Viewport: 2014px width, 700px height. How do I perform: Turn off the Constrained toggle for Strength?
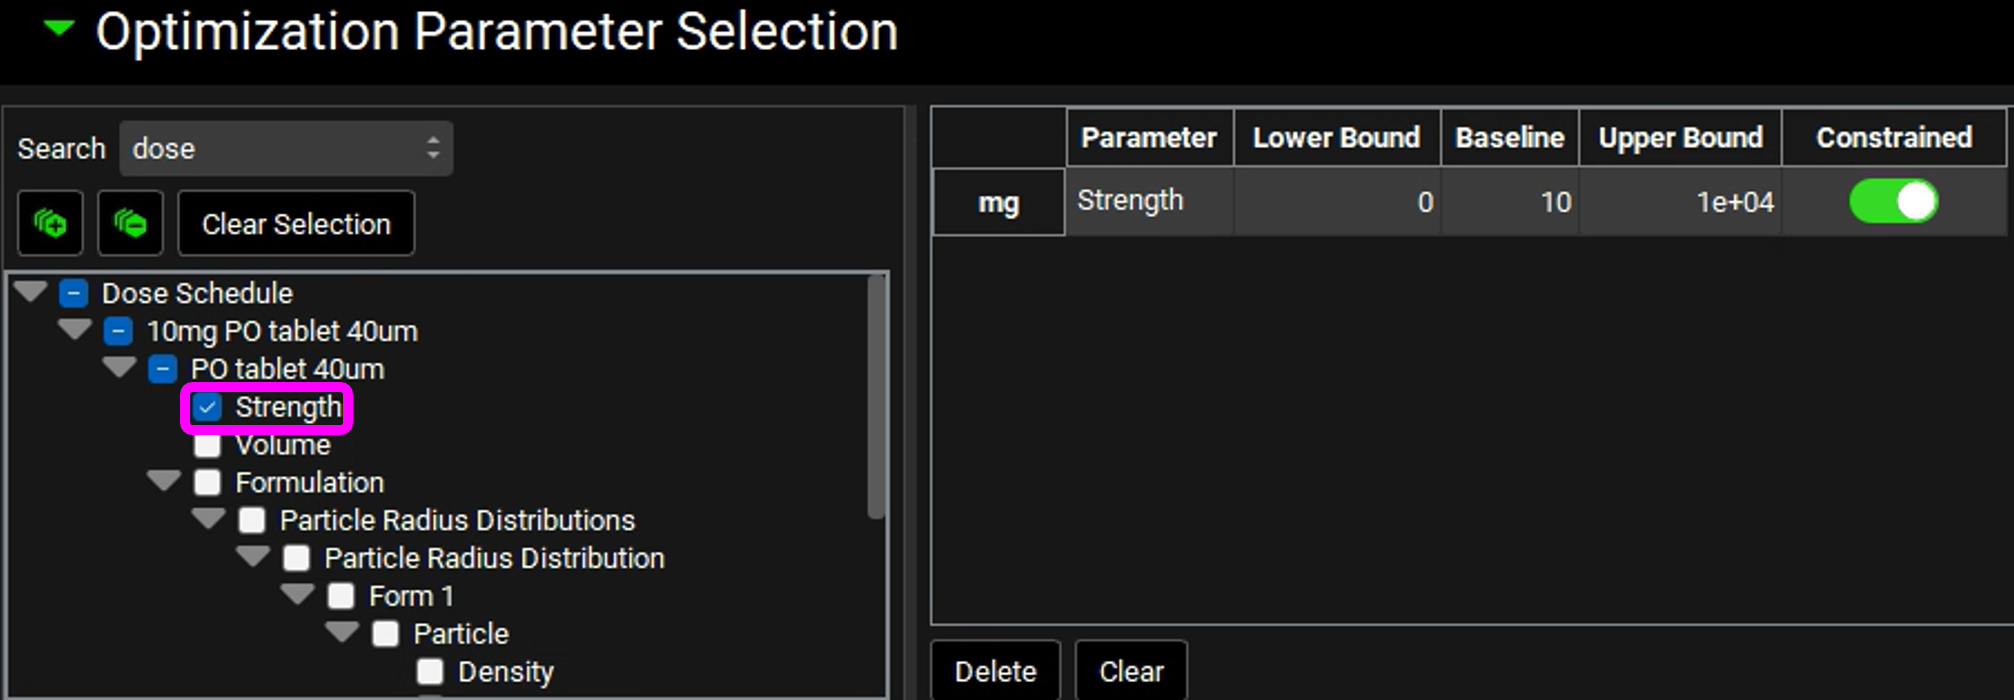point(1893,201)
